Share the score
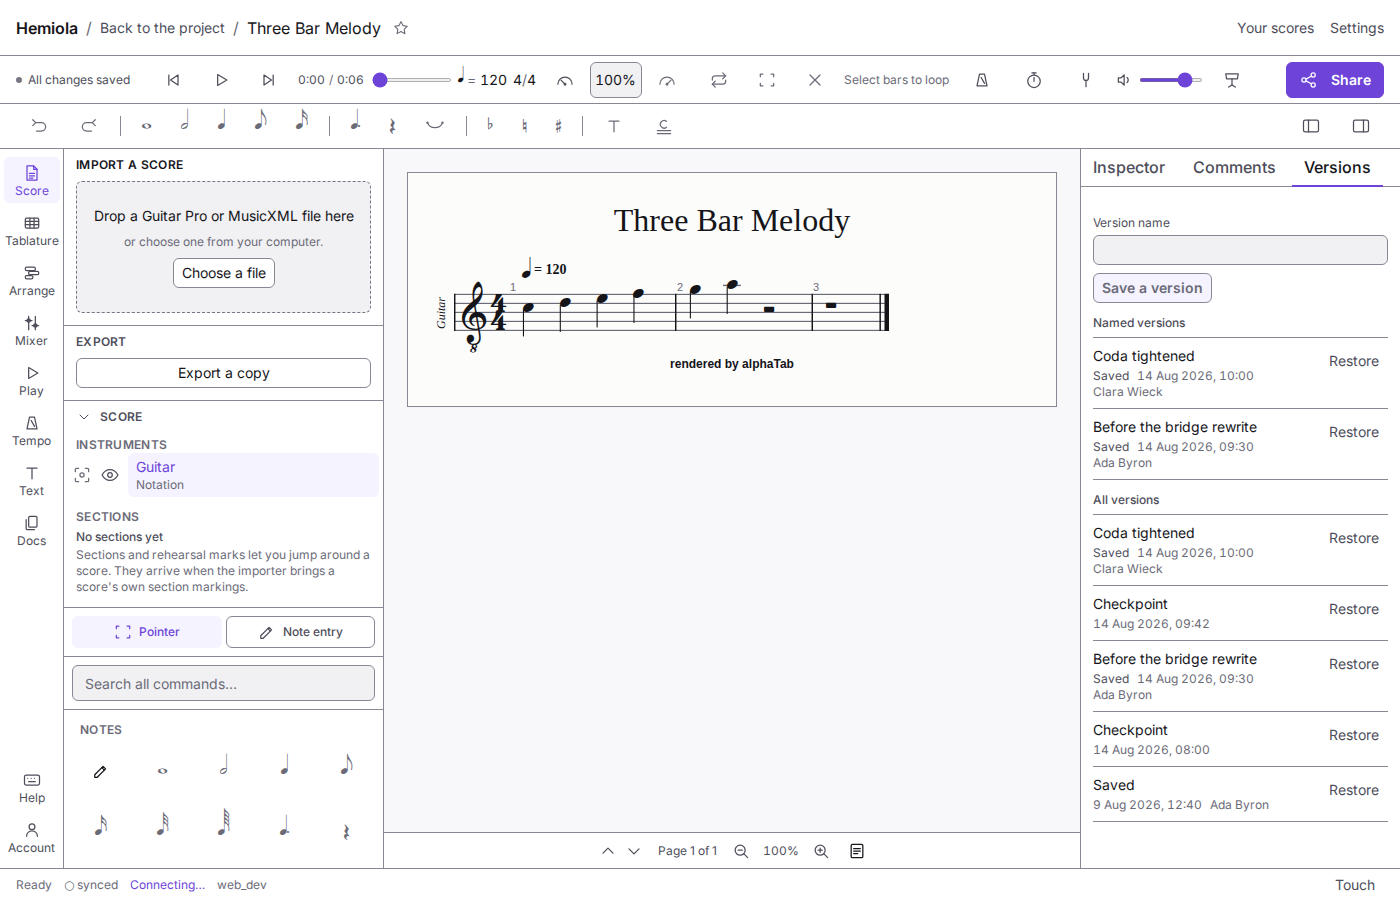 [x=1335, y=80]
